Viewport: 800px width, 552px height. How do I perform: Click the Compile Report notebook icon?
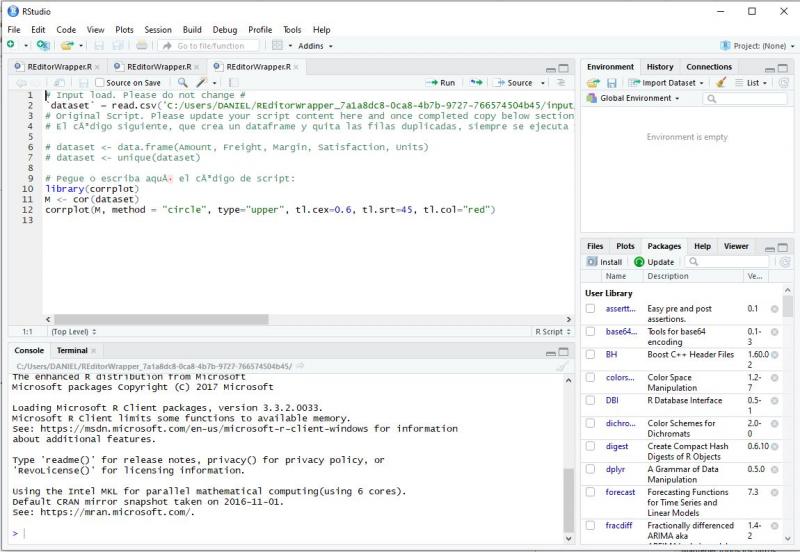[233, 83]
